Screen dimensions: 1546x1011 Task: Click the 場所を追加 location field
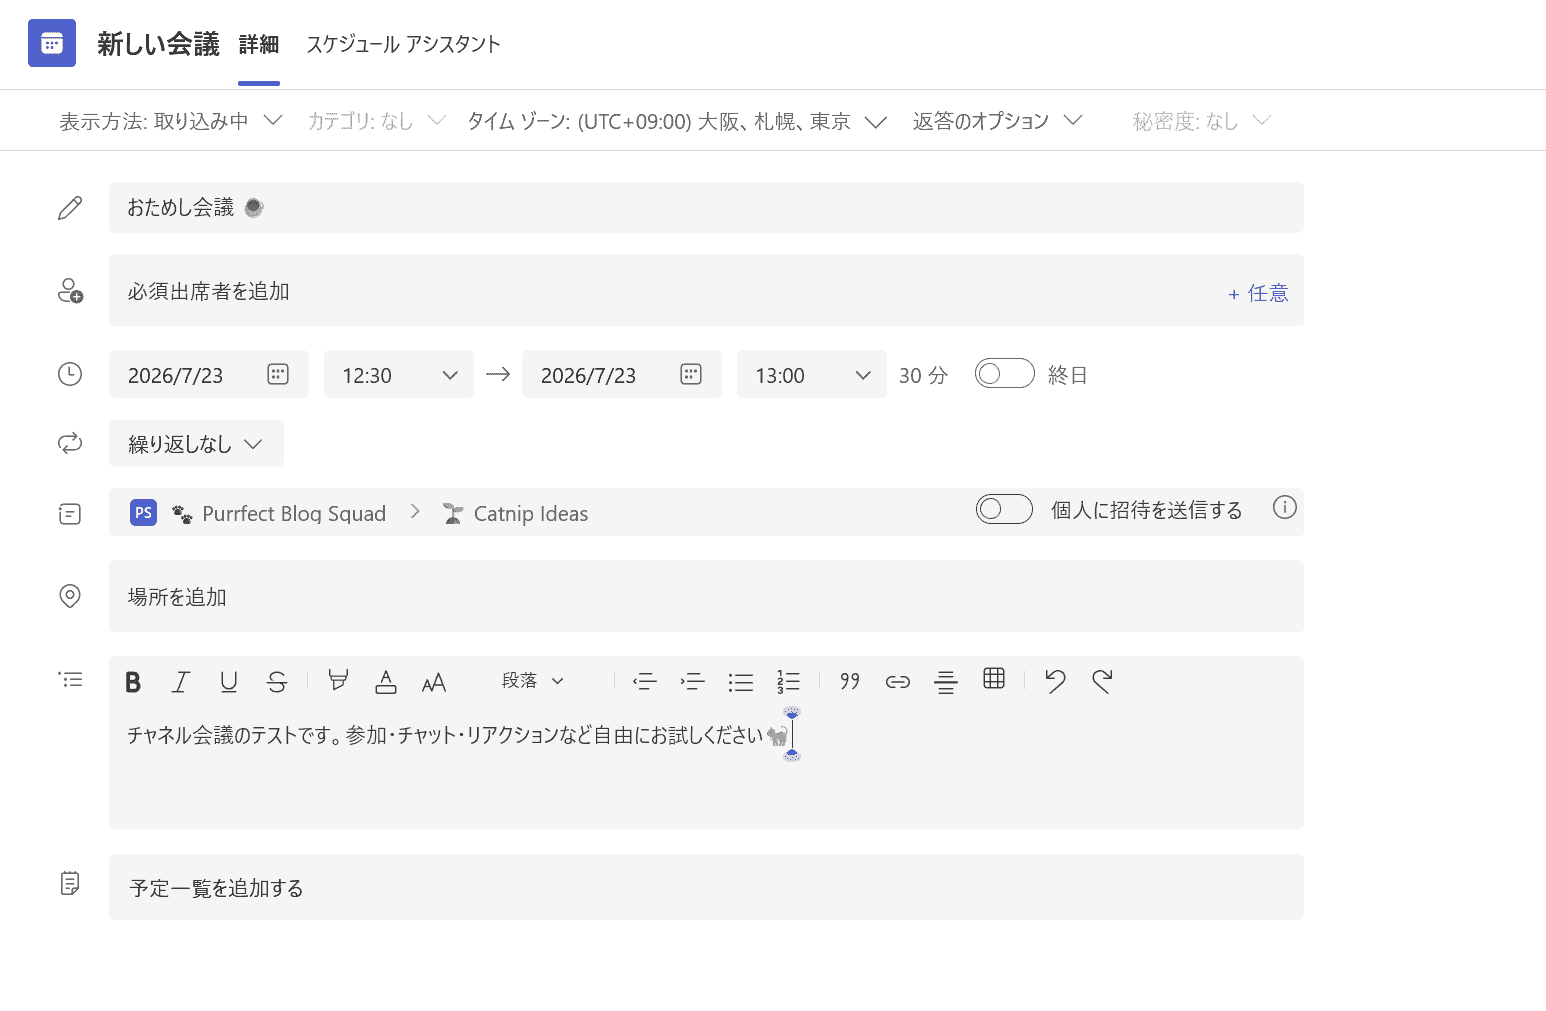706,596
